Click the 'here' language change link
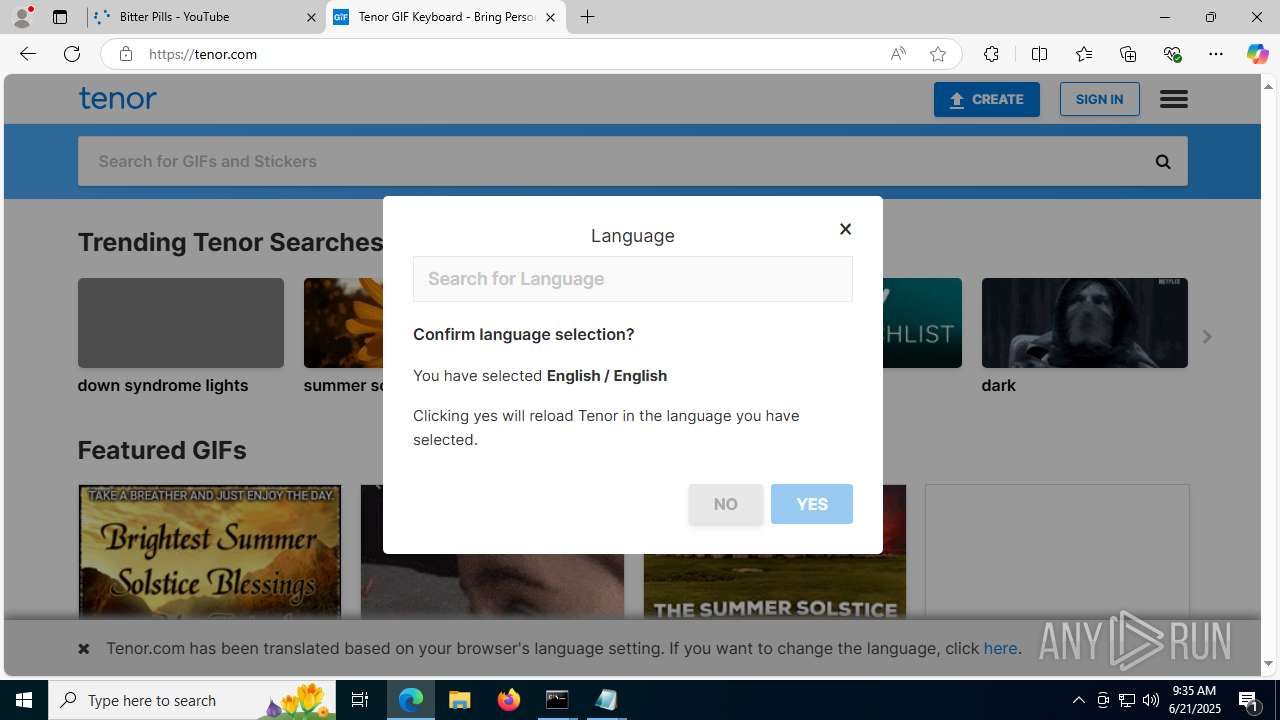Viewport: 1280px width, 720px height. (x=1000, y=648)
